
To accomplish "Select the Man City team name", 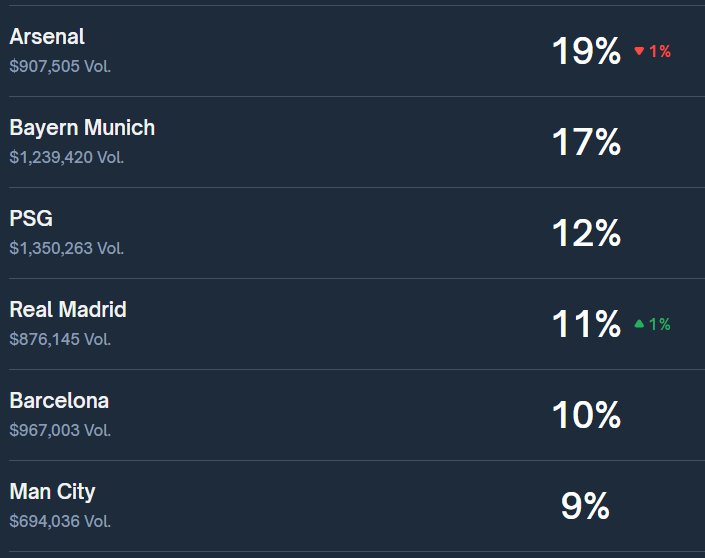I will (x=52, y=492).
